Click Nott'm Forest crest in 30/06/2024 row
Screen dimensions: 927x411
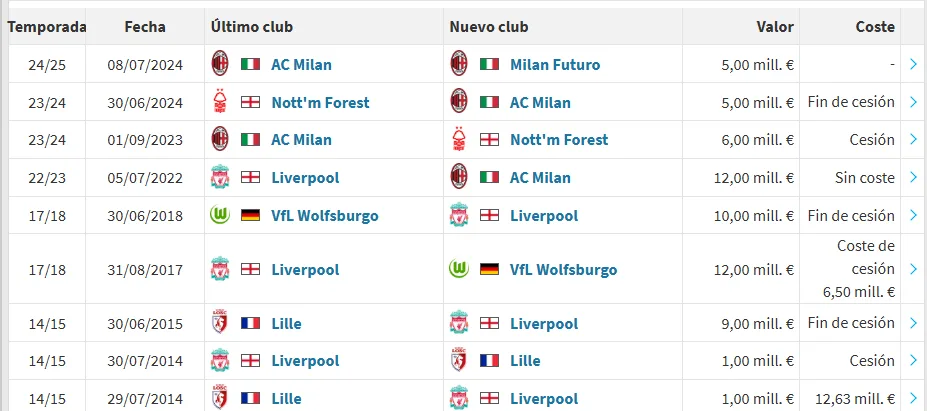(x=220, y=102)
